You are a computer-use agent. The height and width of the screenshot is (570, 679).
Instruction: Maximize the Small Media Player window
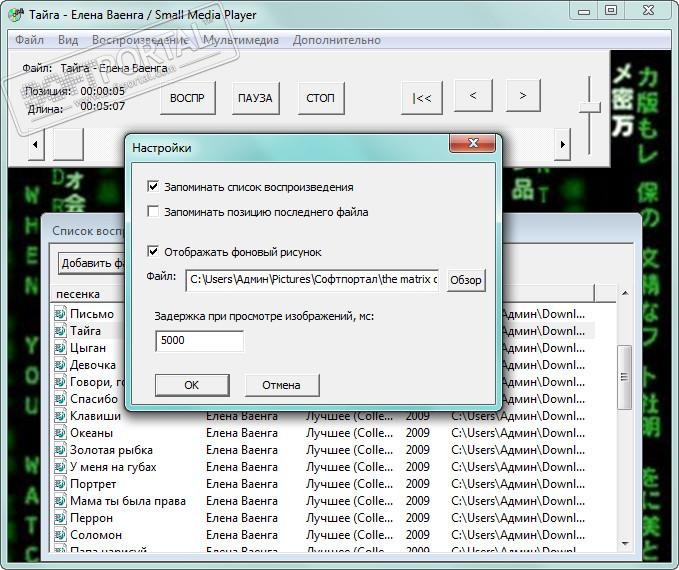[611, 10]
